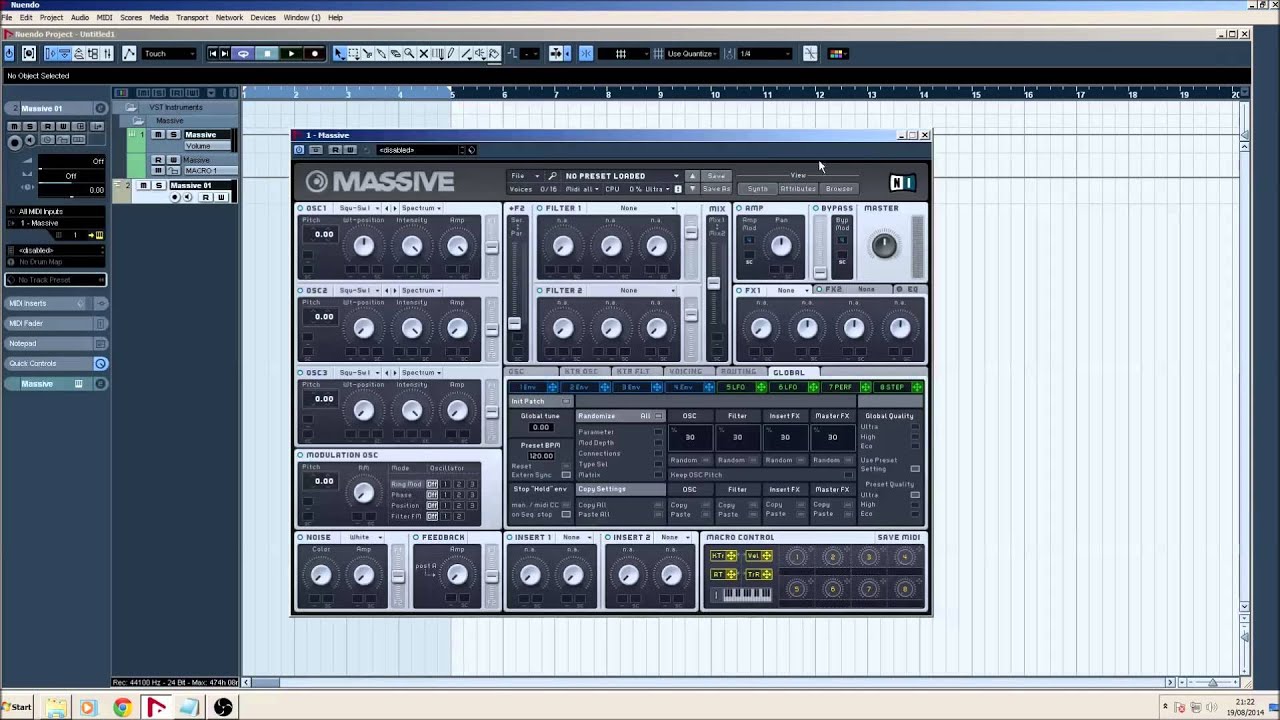Adjust the Master volume knob
This screenshot has height=720, width=1280.
(883, 245)
